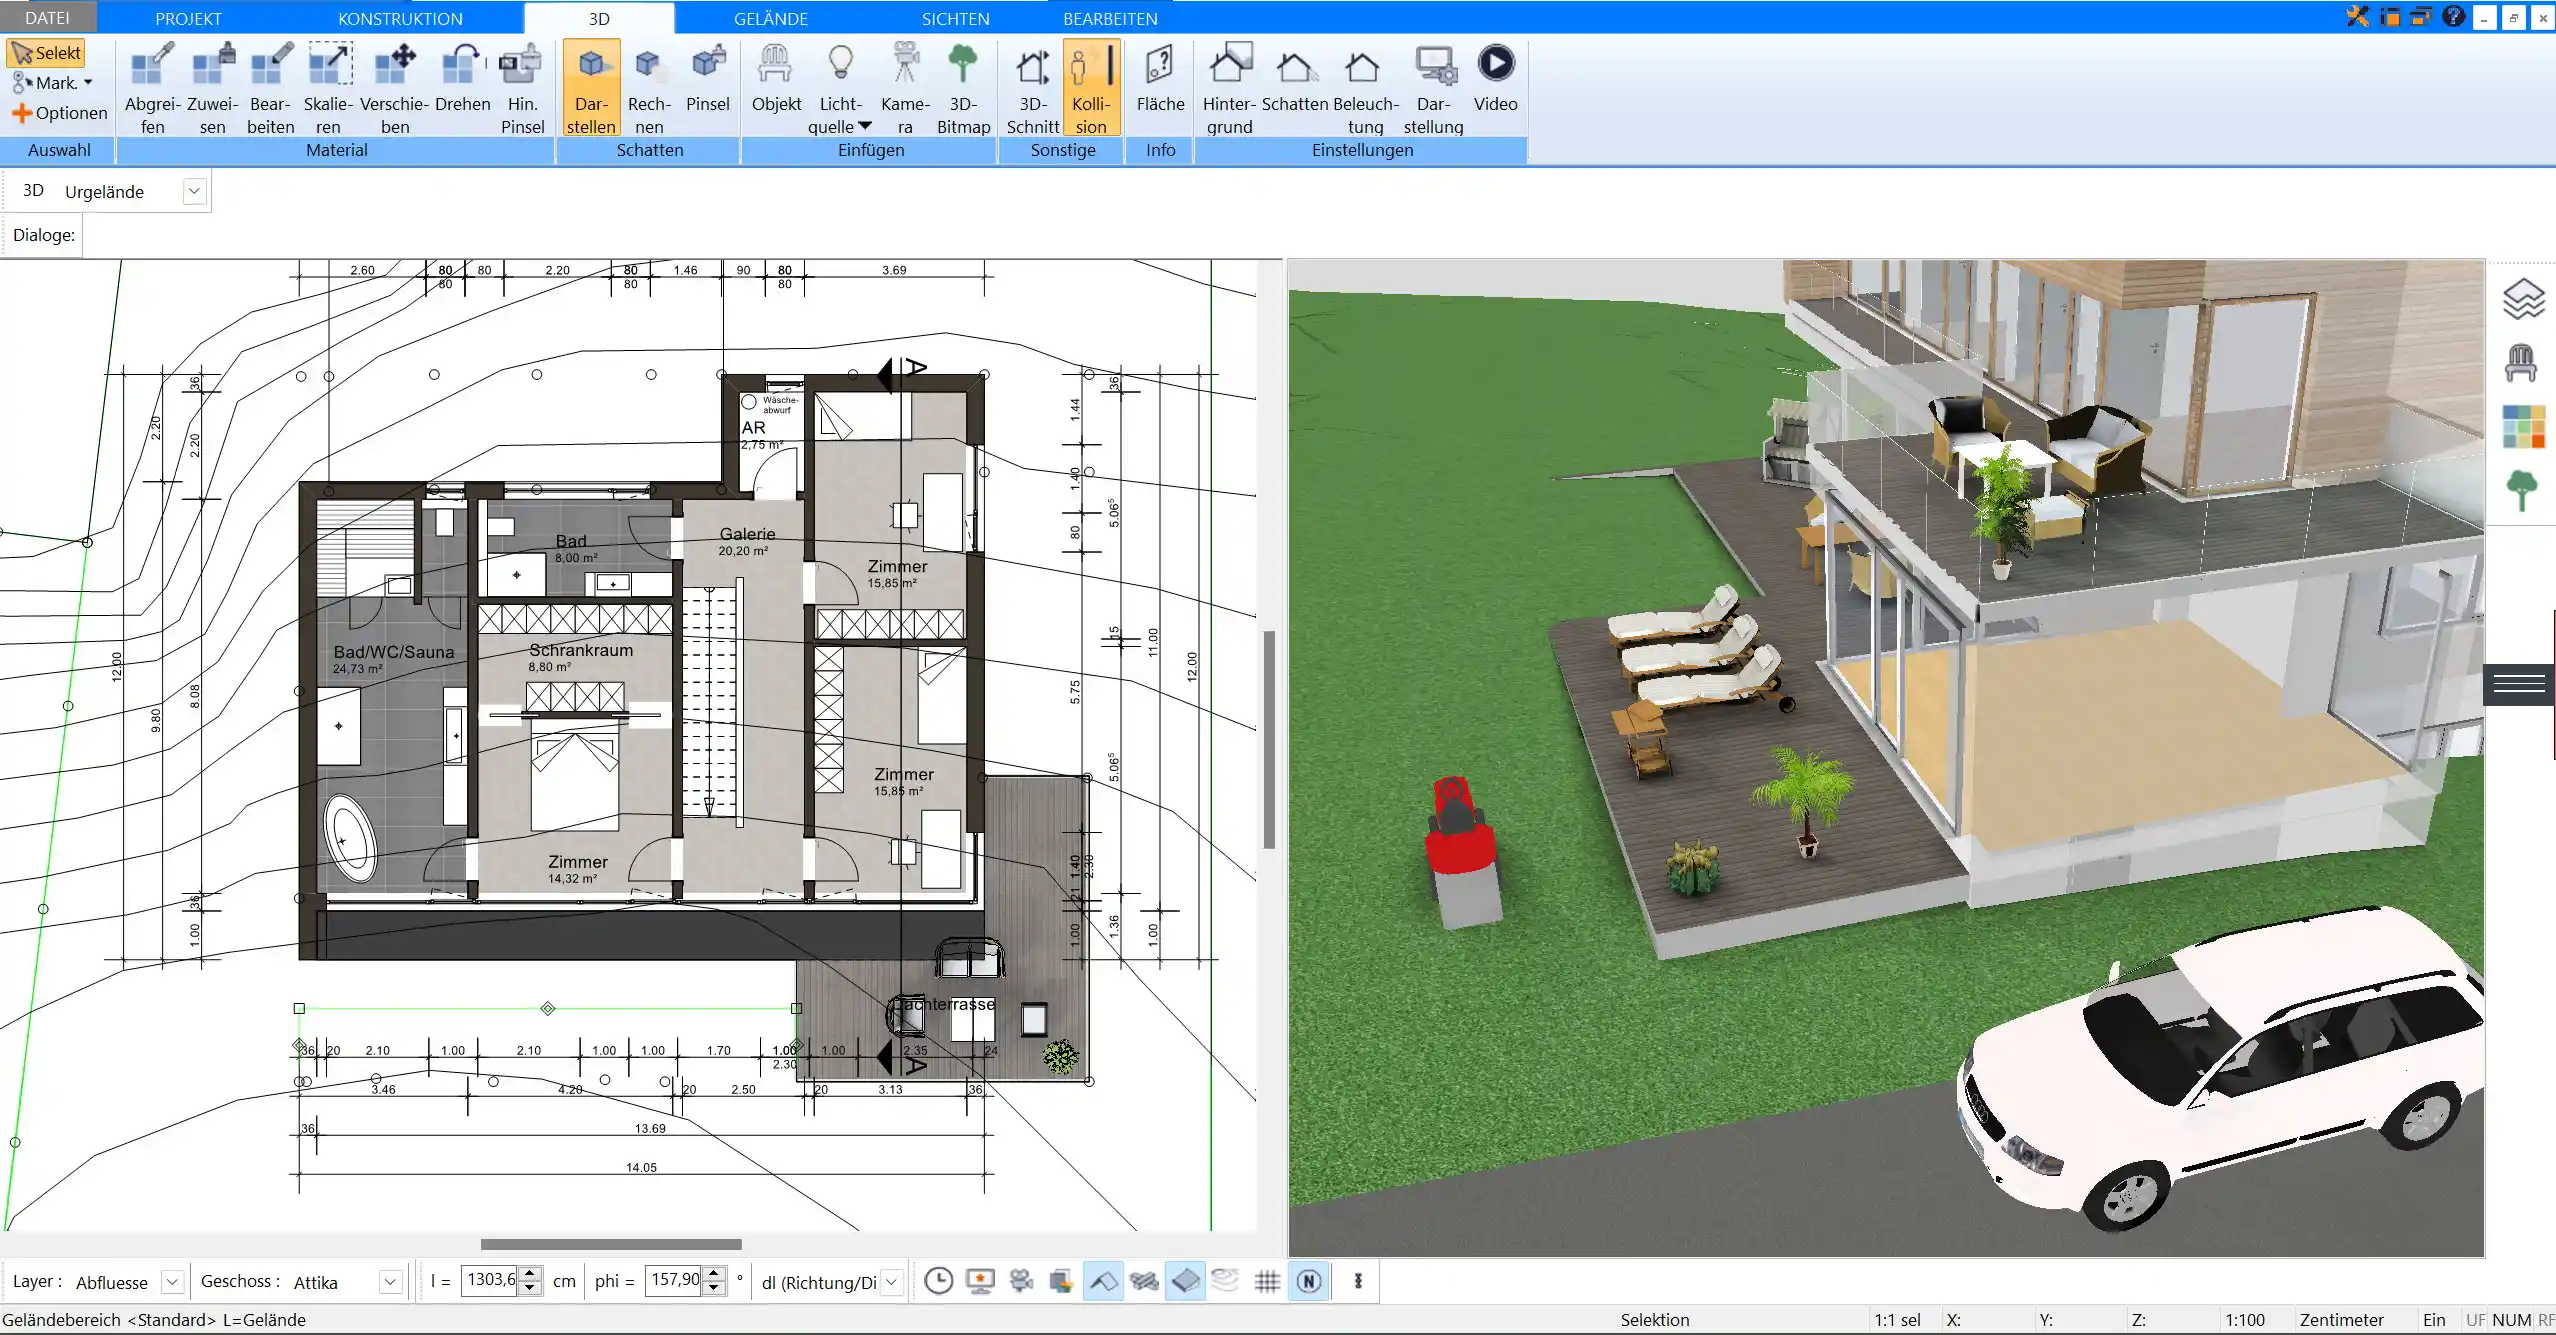Toggle the beams display button
This screenshot has width=2556, height=1335.
tap(1144, 1281)
